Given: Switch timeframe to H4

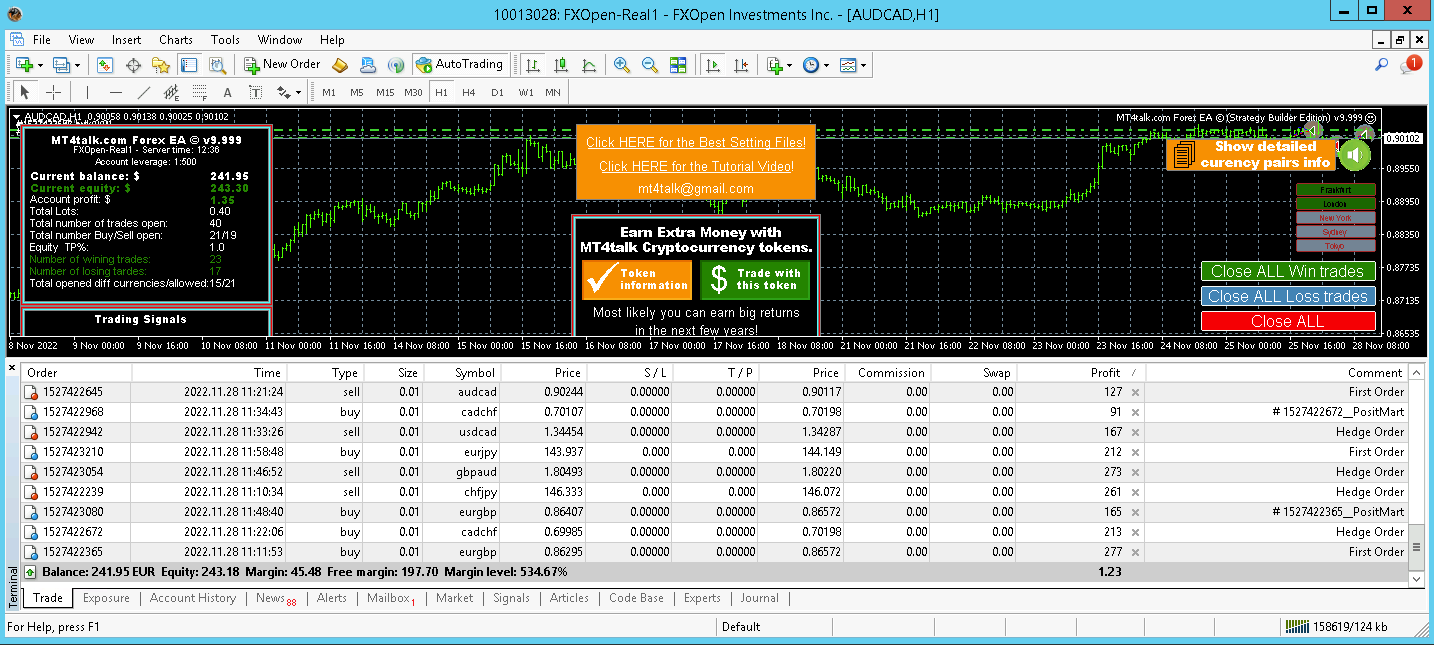Looking at the screenshot, I should pyautogui.click(x=469, y=92).
